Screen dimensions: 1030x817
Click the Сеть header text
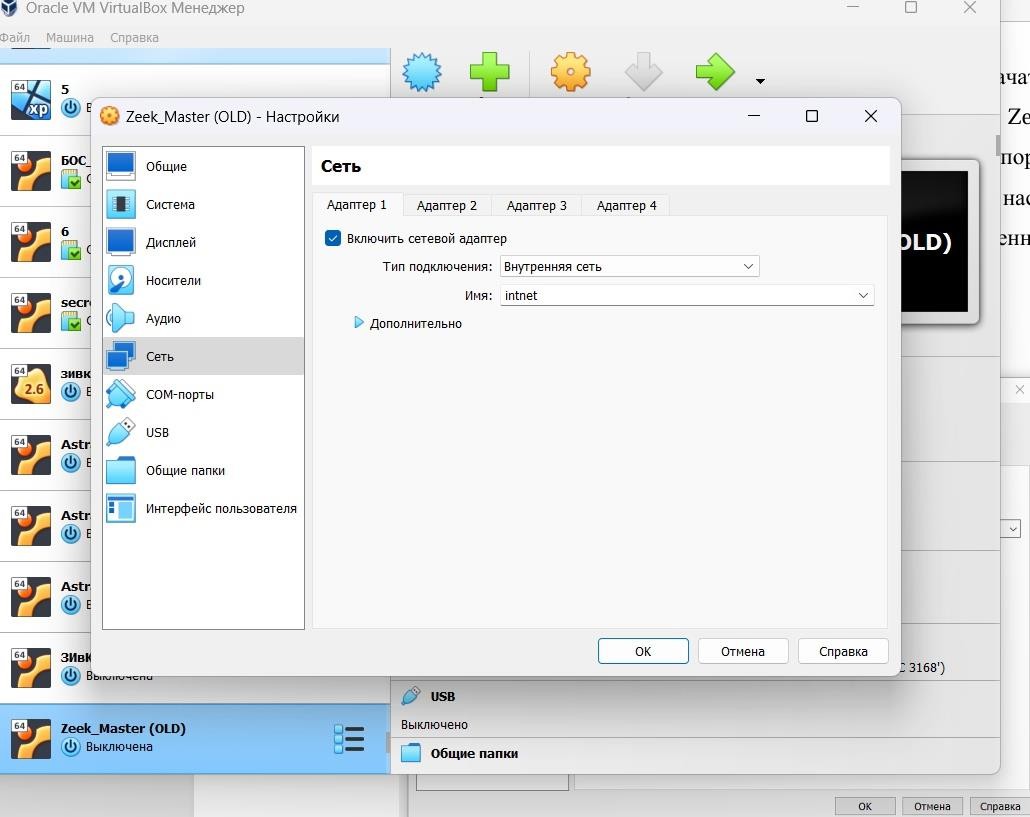341,166
